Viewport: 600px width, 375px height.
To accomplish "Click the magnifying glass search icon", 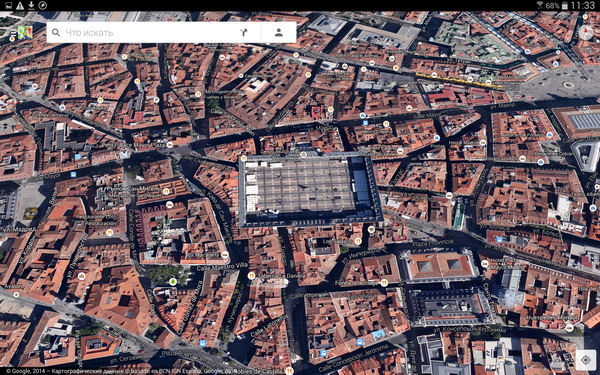I will pos(56,33).
